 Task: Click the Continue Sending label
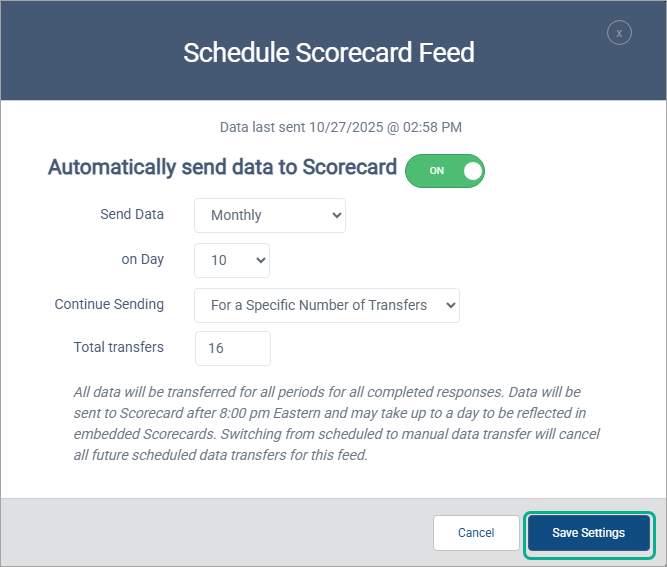[109, 304]
